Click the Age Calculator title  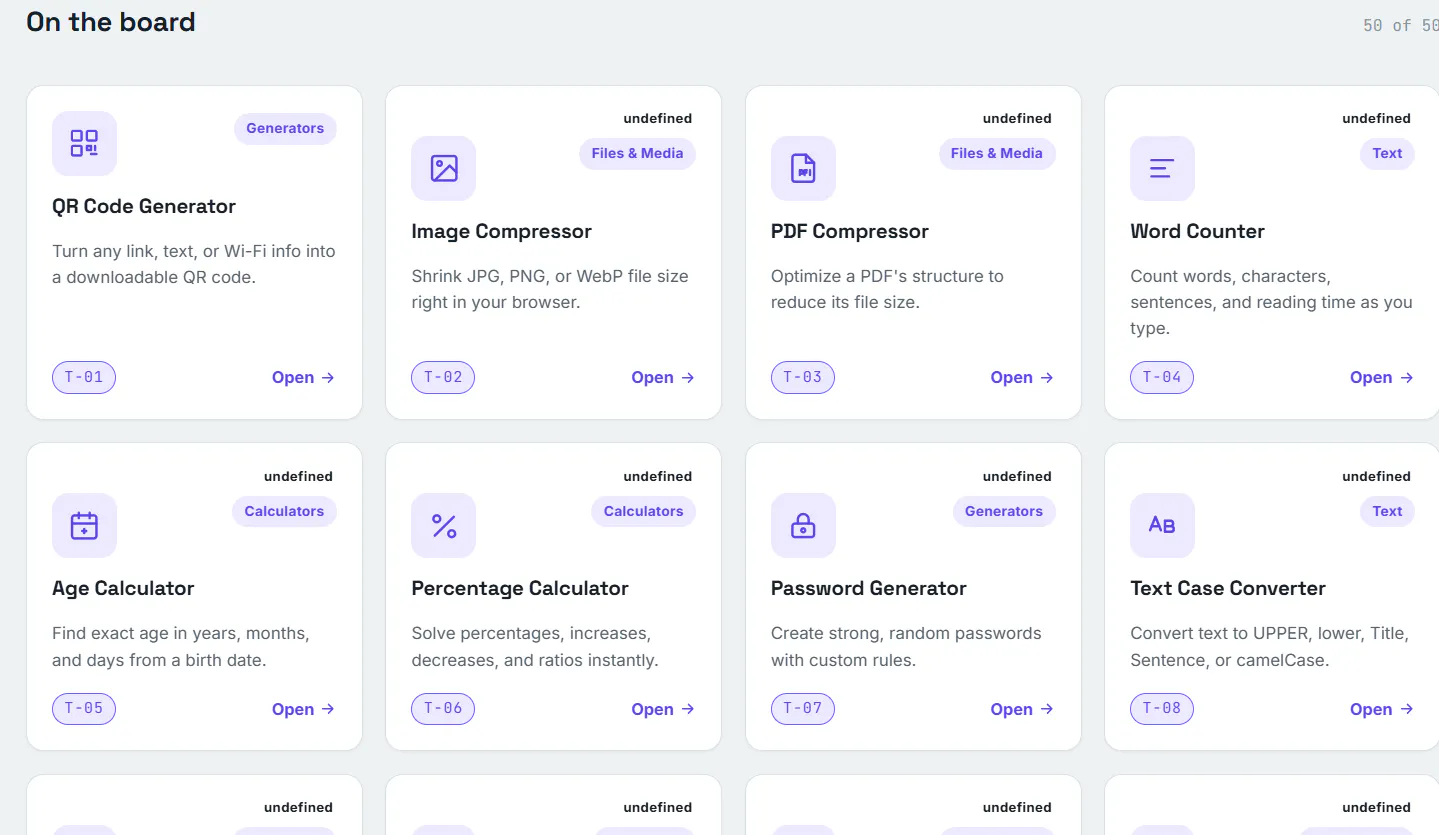pyautogui.click(x=123, y=588)
